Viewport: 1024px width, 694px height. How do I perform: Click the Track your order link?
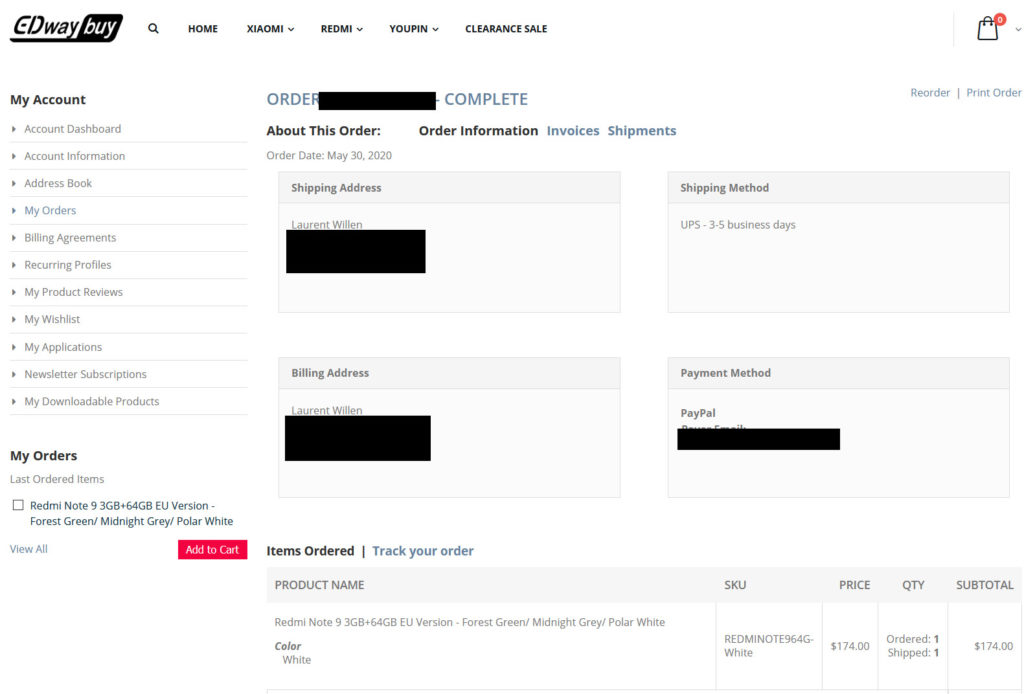423,550
